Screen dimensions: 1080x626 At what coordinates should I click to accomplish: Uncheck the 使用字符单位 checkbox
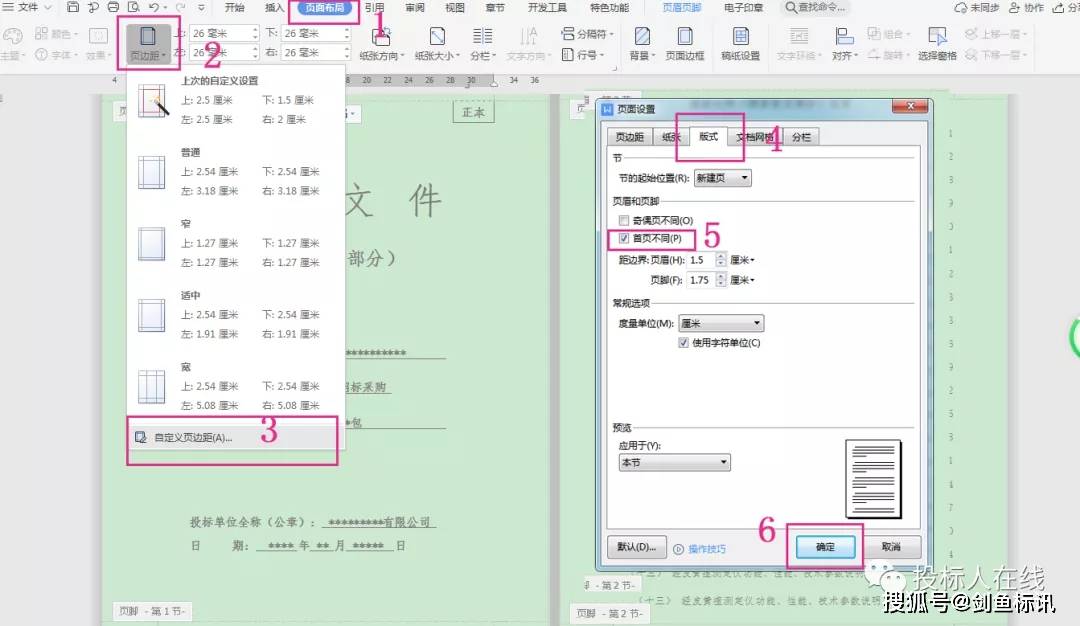(683, 342)
